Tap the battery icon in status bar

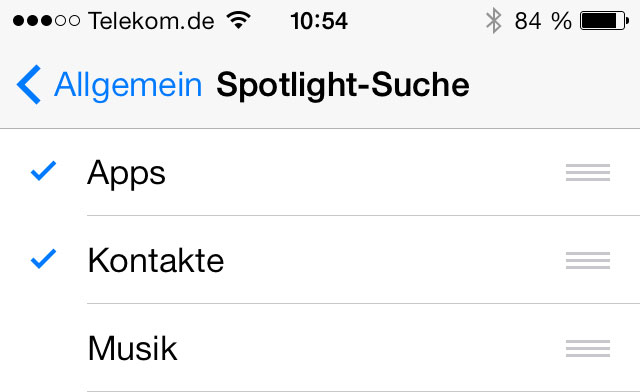604,21
